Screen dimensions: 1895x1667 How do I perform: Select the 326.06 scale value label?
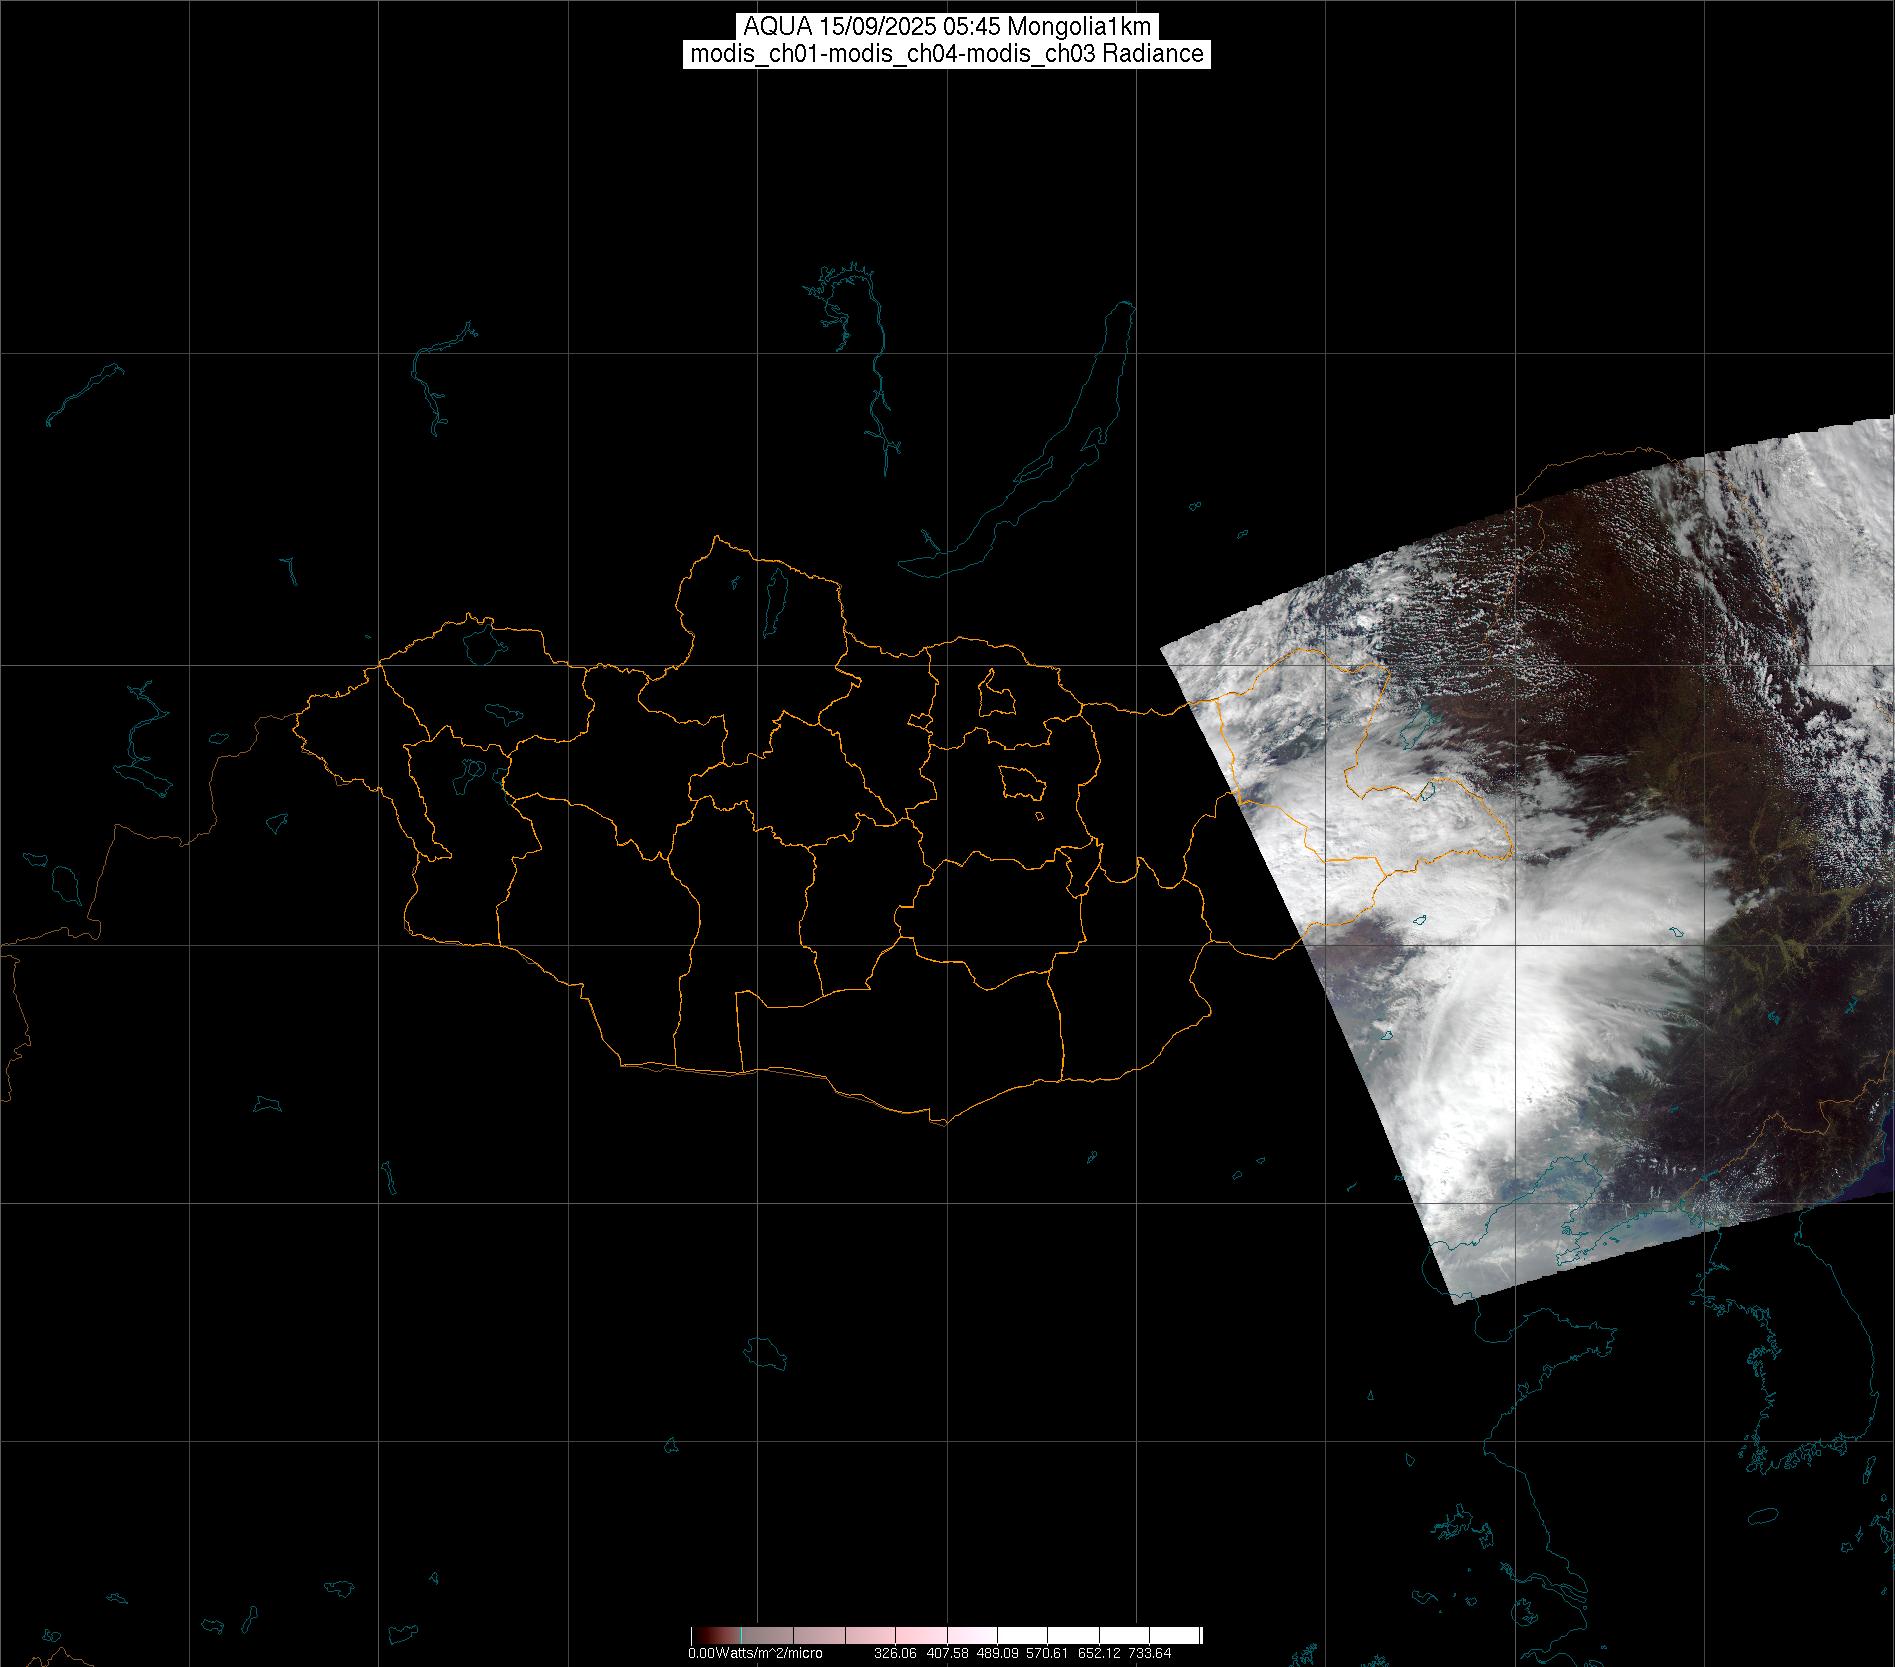point(894,1653)
